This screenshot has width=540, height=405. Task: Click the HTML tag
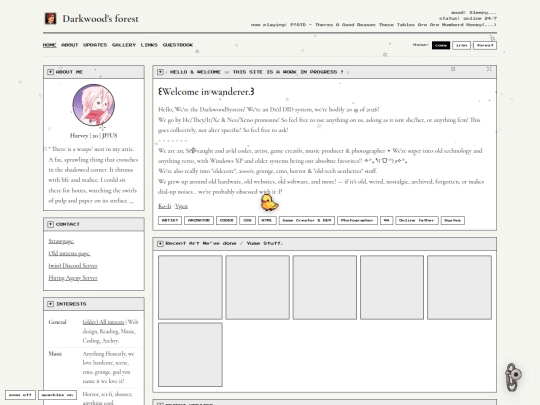267,220
